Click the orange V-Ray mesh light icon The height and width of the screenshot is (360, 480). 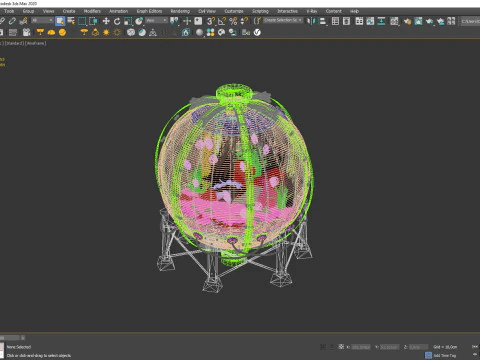pos(84,32)
